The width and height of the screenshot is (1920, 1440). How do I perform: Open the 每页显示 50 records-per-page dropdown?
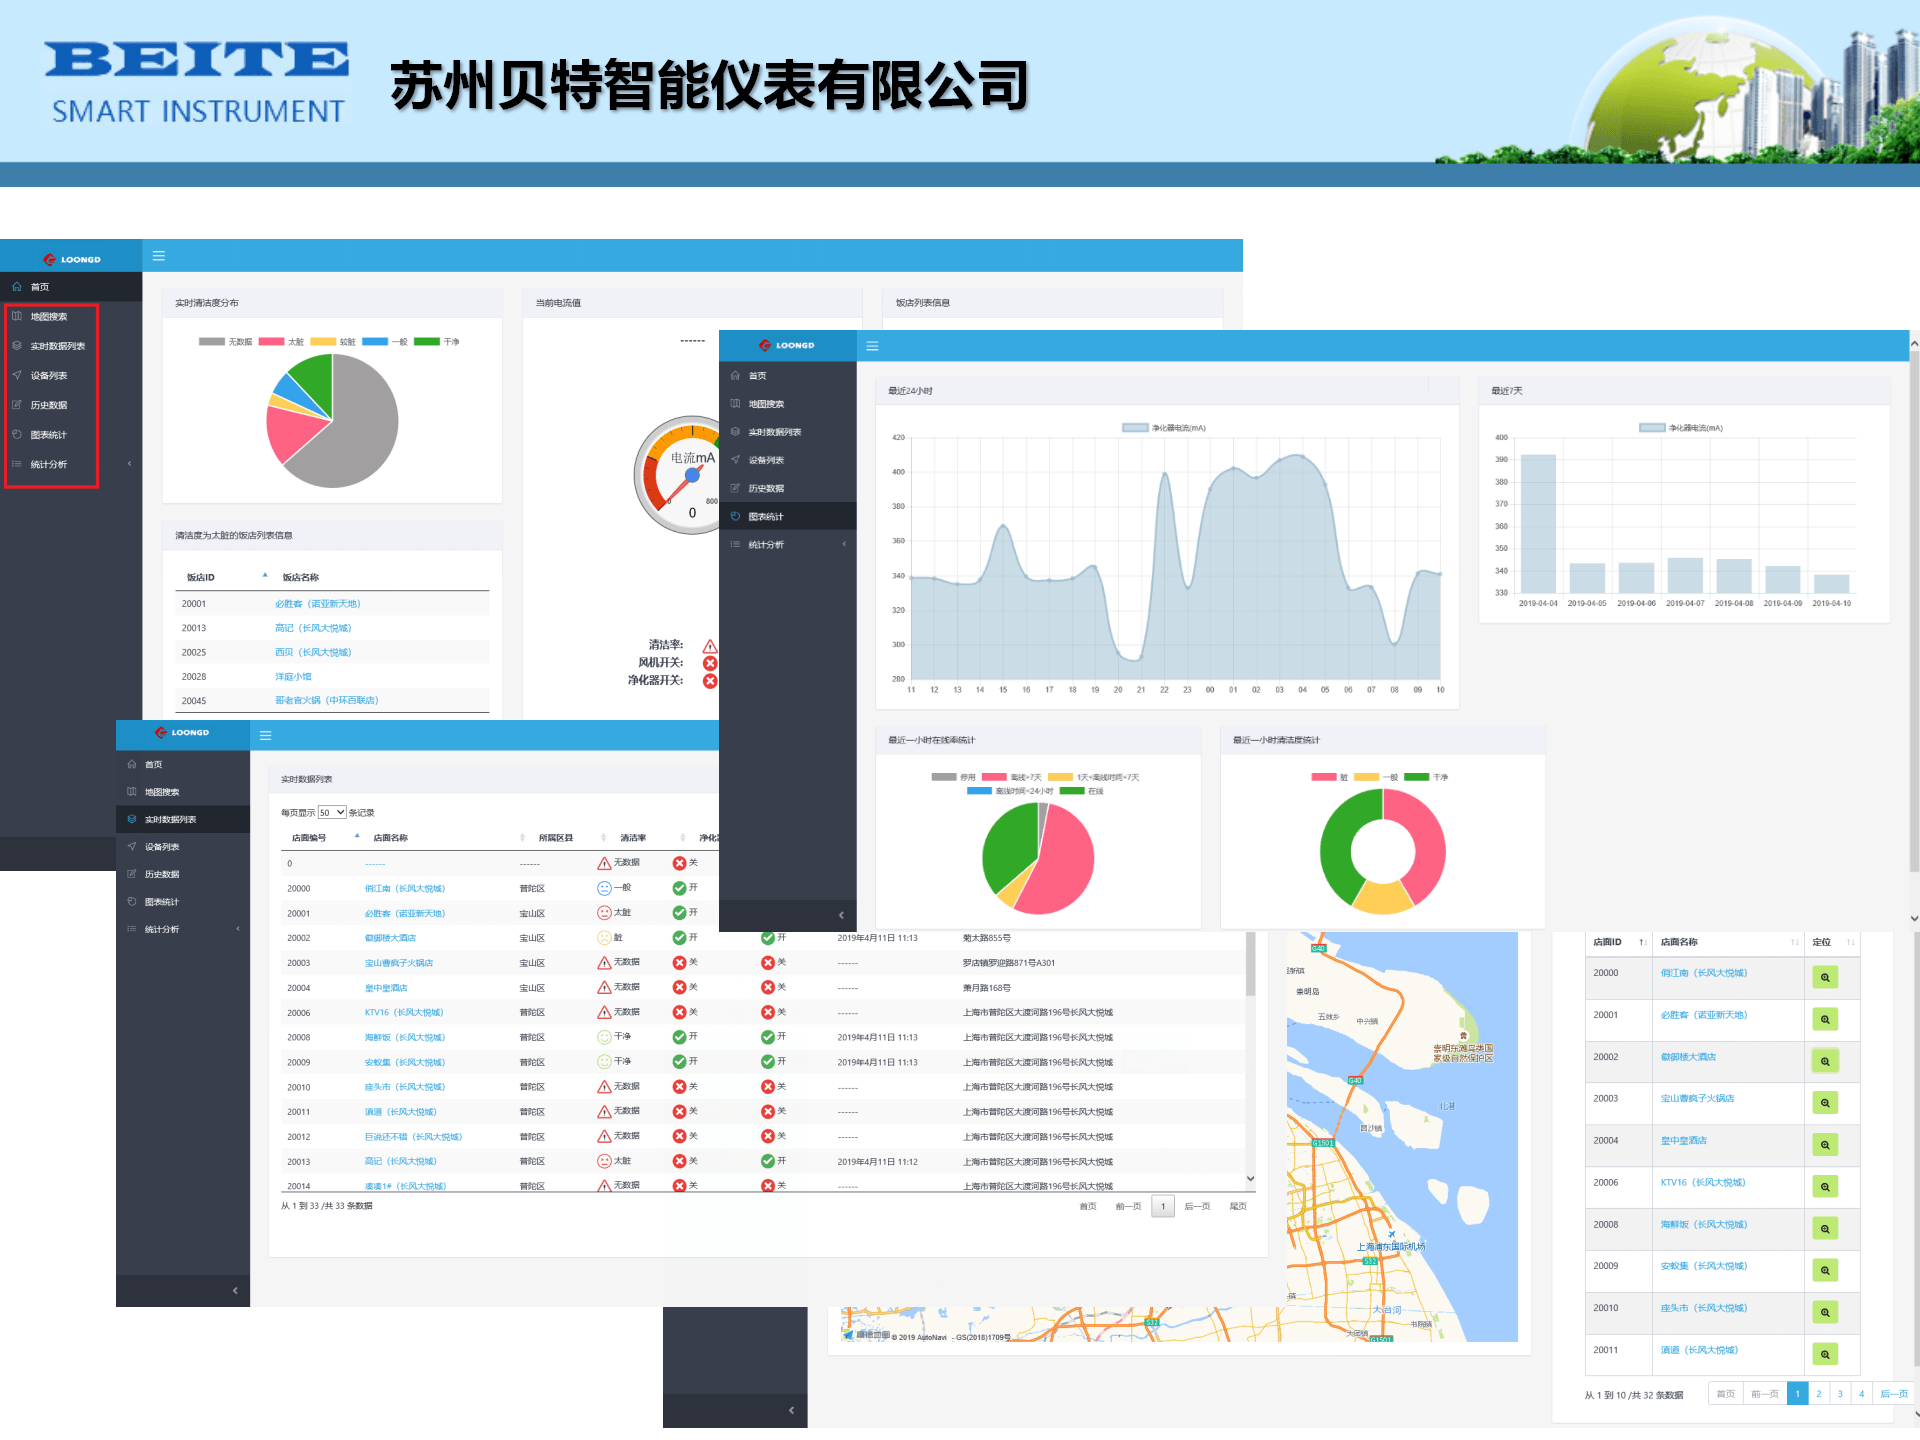332,812
